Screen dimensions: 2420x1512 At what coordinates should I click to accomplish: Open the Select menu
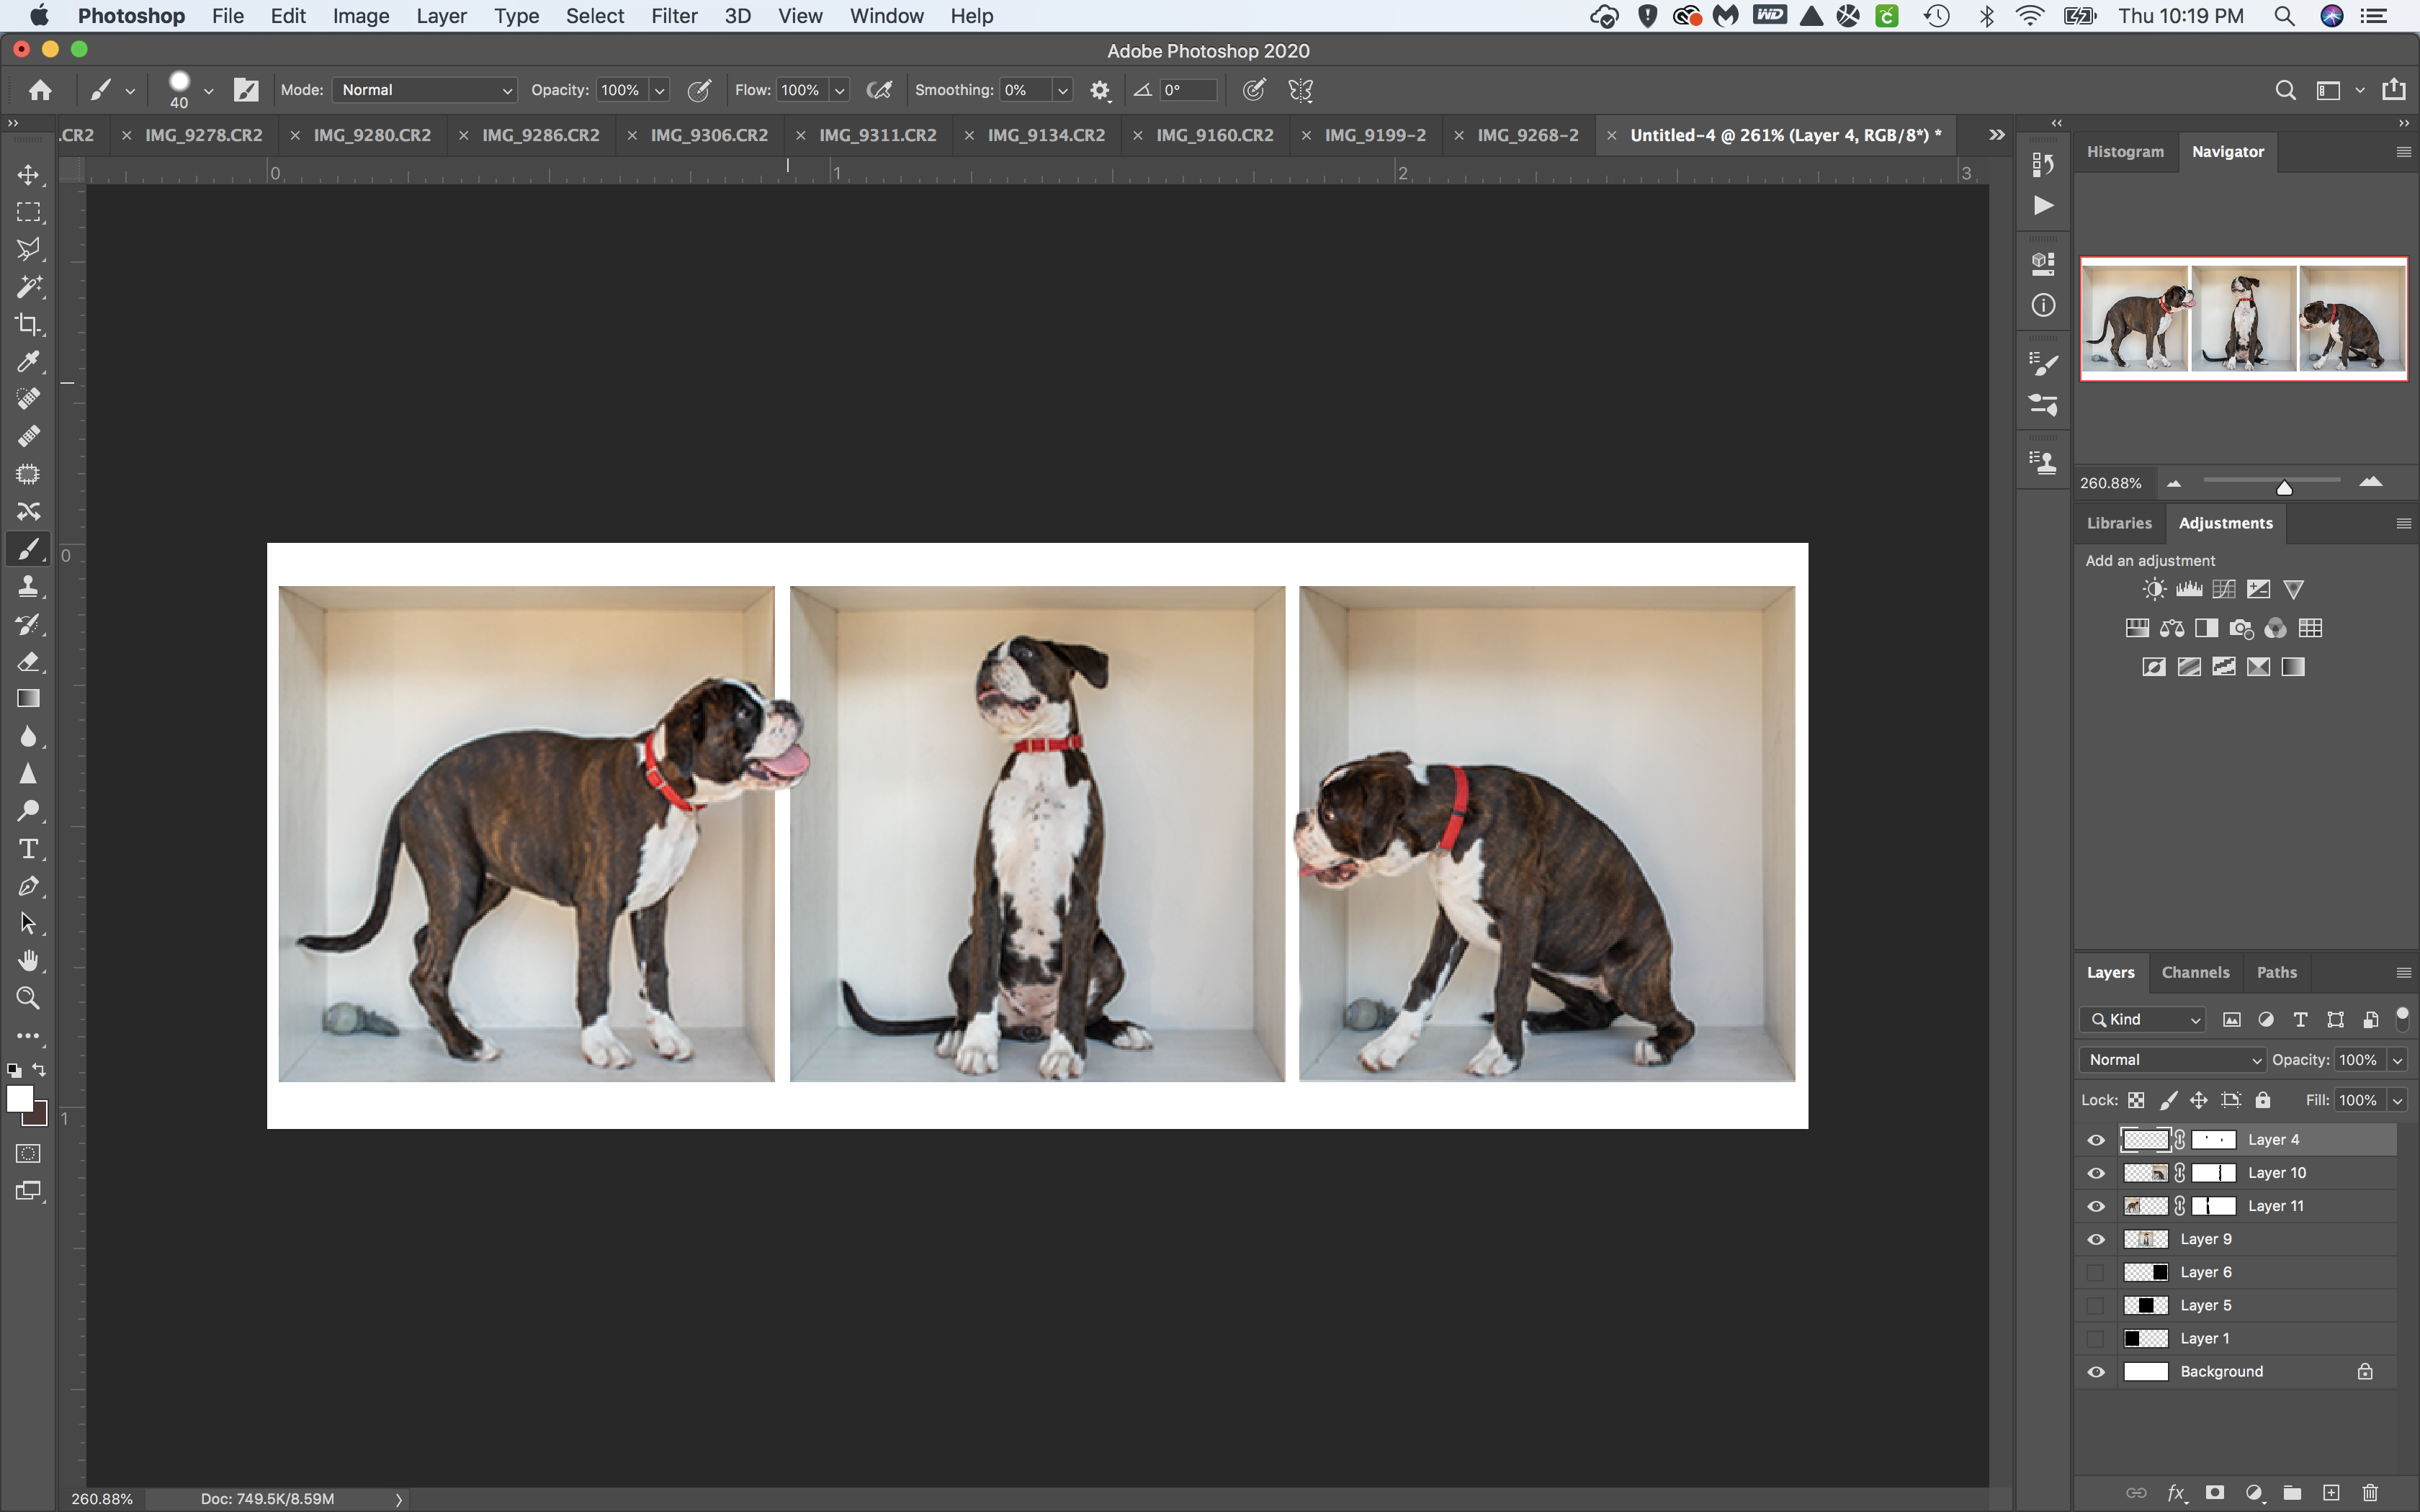594,16
